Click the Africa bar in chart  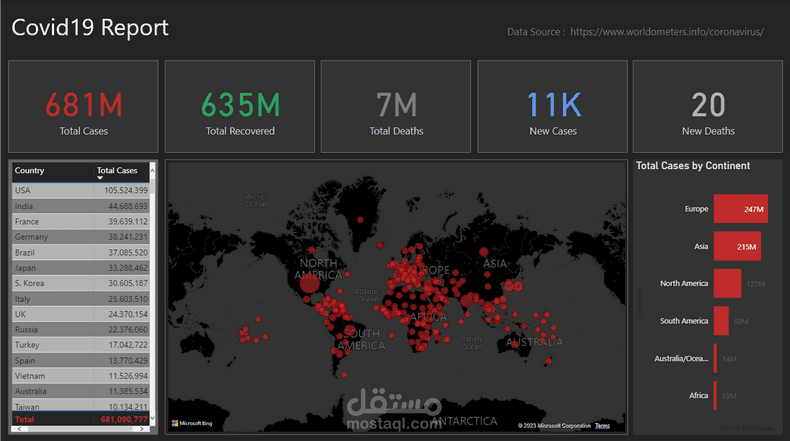pos(715,396)
